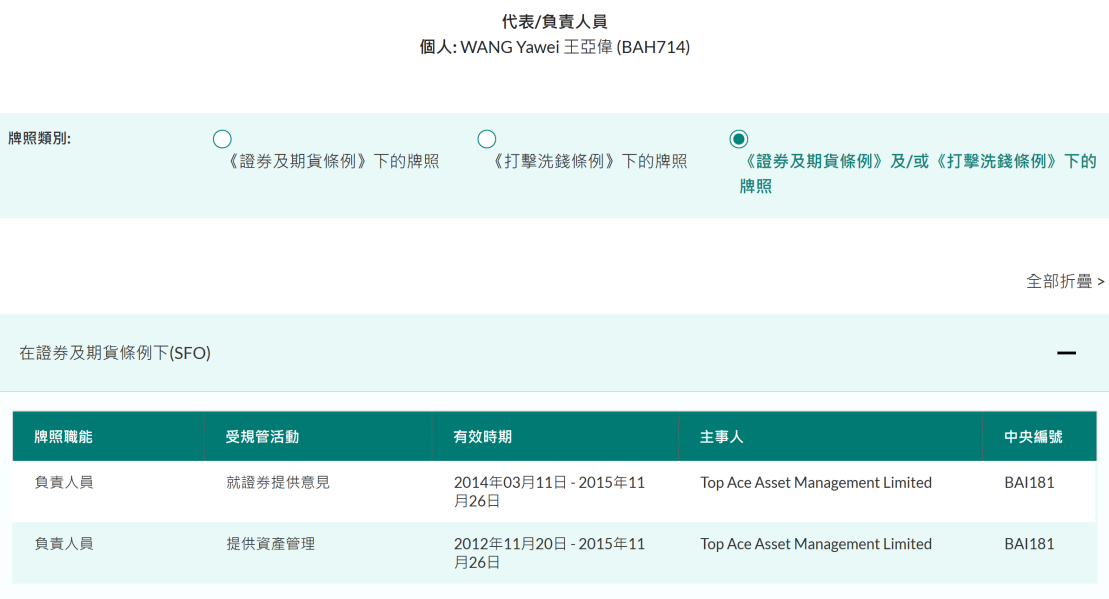Click 全部折疊 to collapse all sections
Viewport: 1109px width, 599px height.
1064,281
